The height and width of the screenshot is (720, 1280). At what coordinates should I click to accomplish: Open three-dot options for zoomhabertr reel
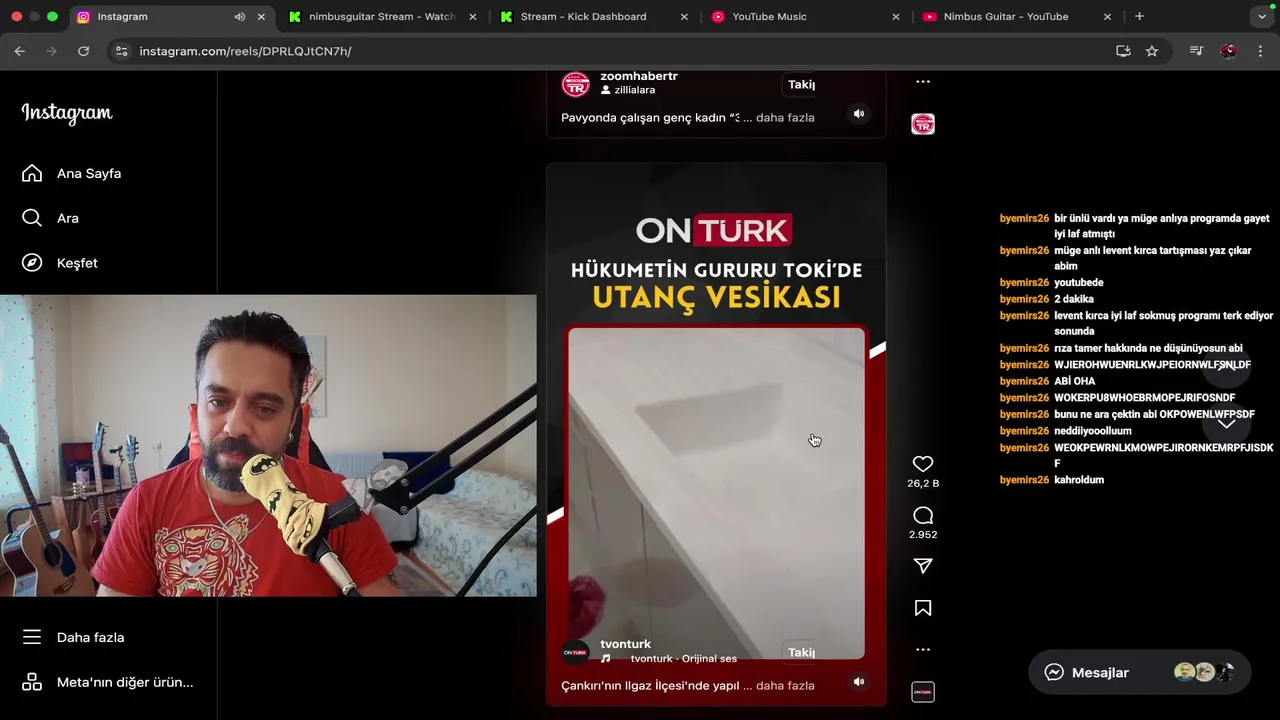(x=923, y=82)
